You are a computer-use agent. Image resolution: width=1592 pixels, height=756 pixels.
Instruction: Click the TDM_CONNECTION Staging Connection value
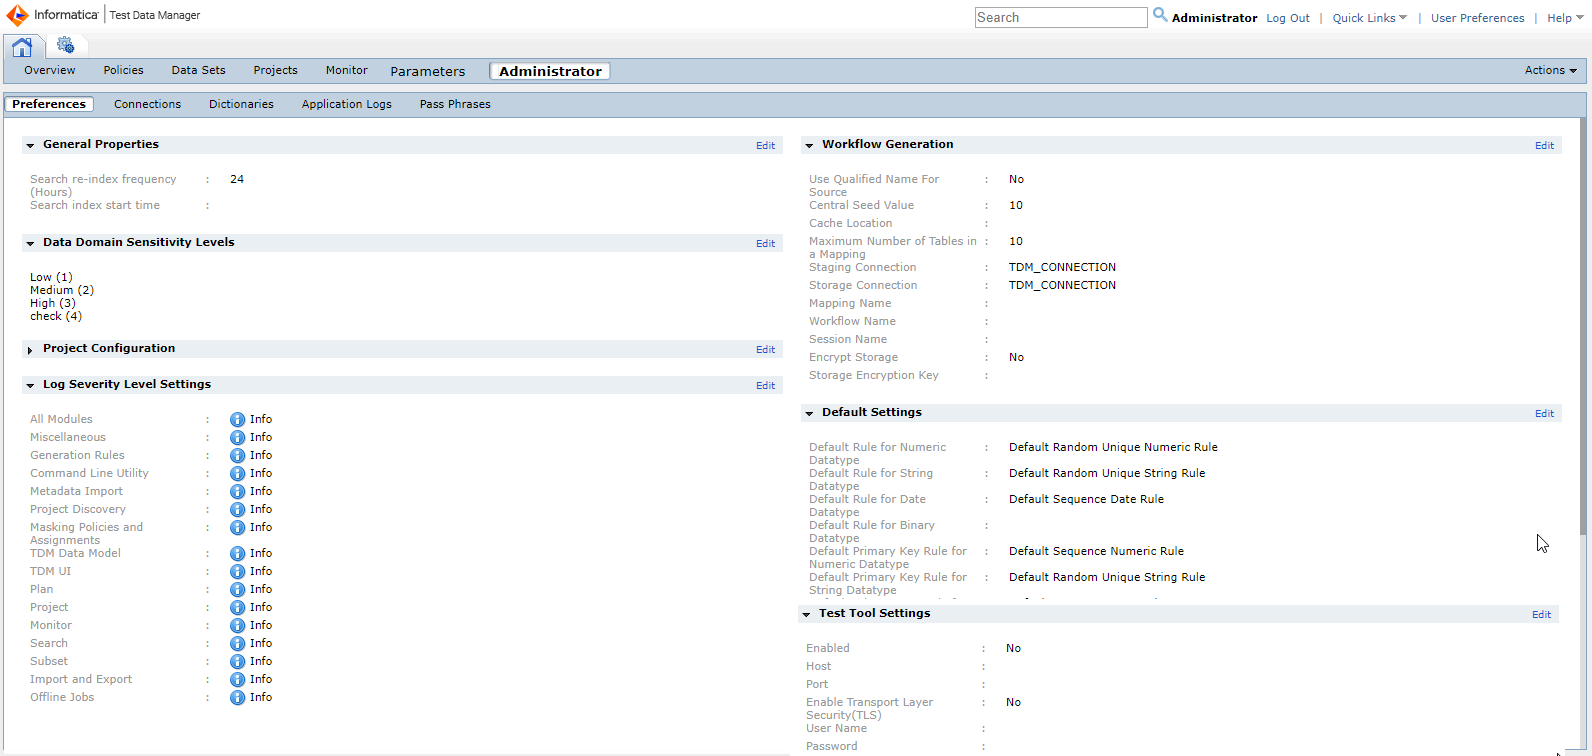1062,267
